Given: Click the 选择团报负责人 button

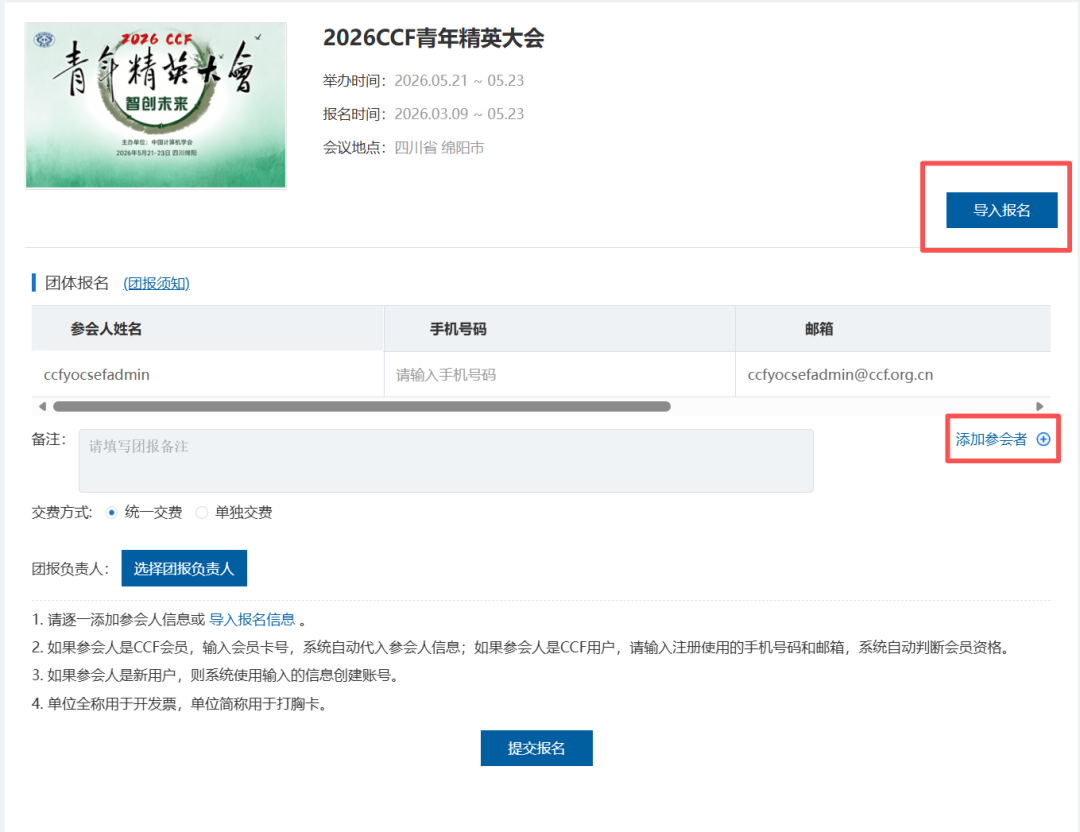Looking at the screenshot, I should click(184, 567).
